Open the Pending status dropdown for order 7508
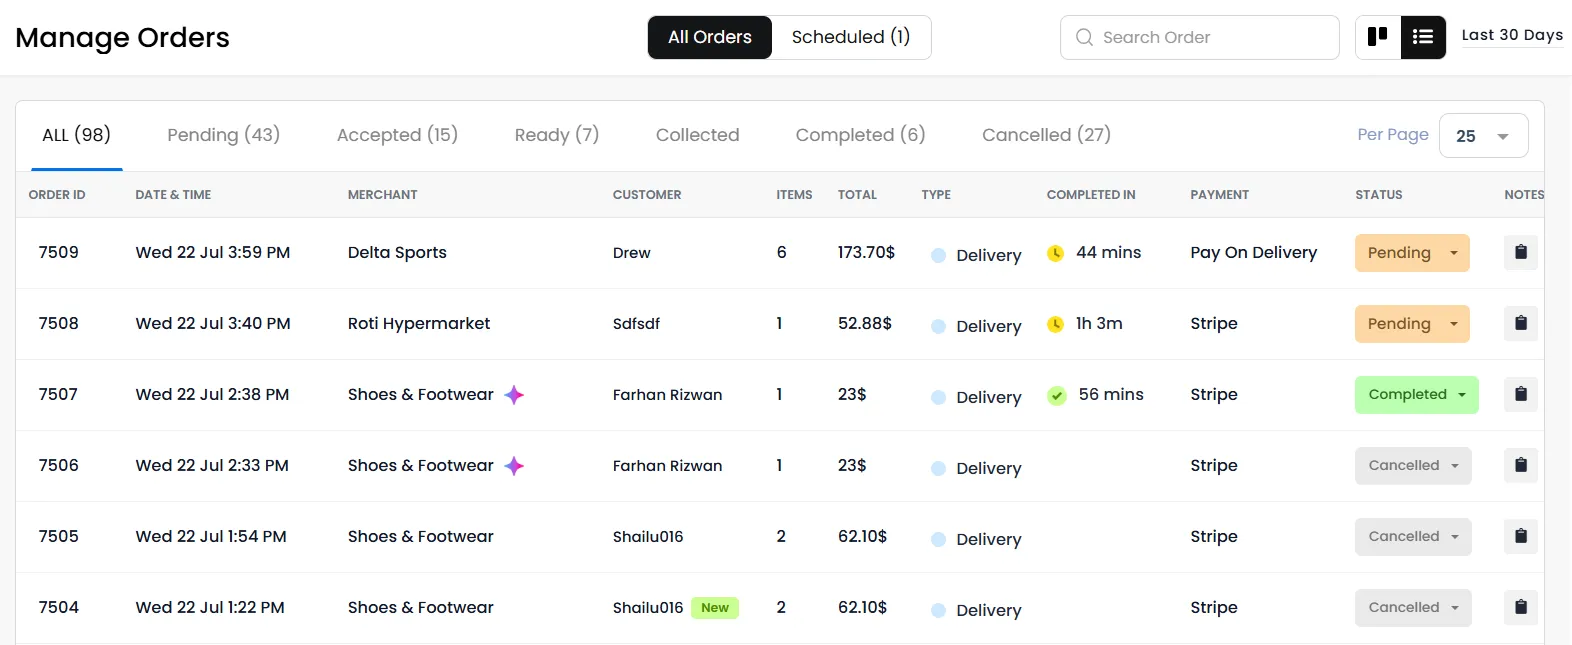The height and width of the screenshot is (645, 1572). [x=1412, y=324]
